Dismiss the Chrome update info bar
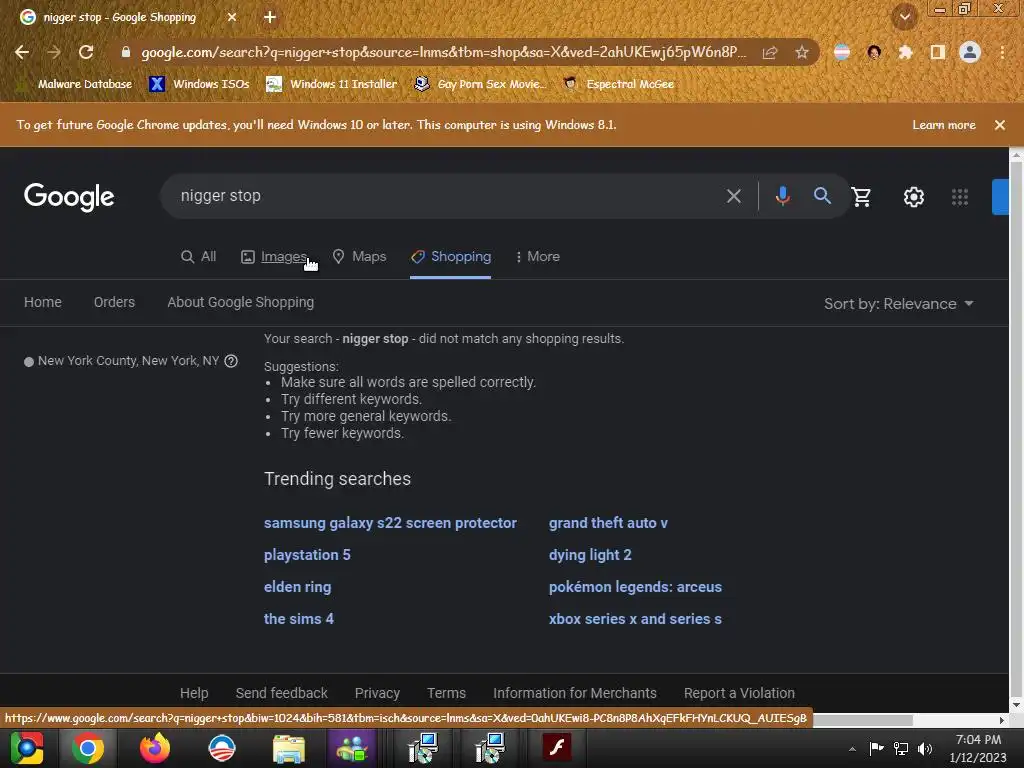 (x=1000, y=125)
